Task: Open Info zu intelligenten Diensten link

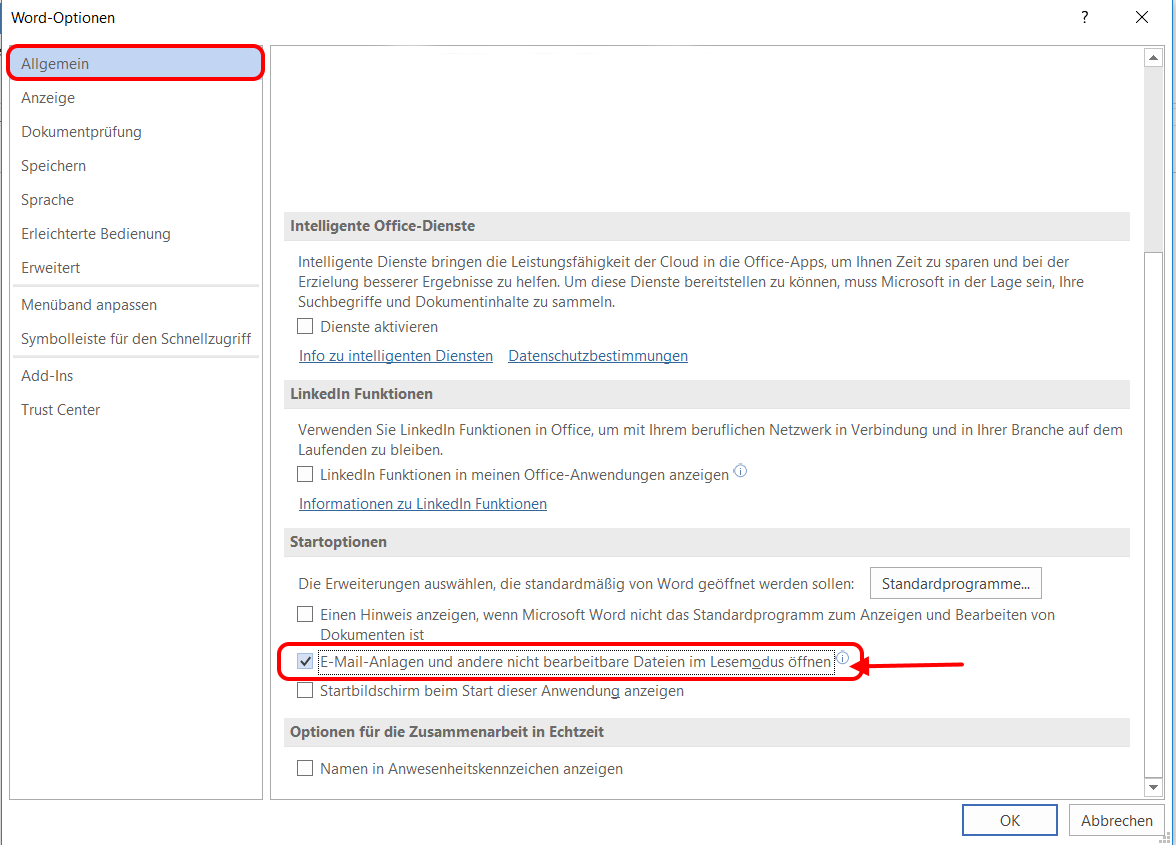Action: point(396,355)
